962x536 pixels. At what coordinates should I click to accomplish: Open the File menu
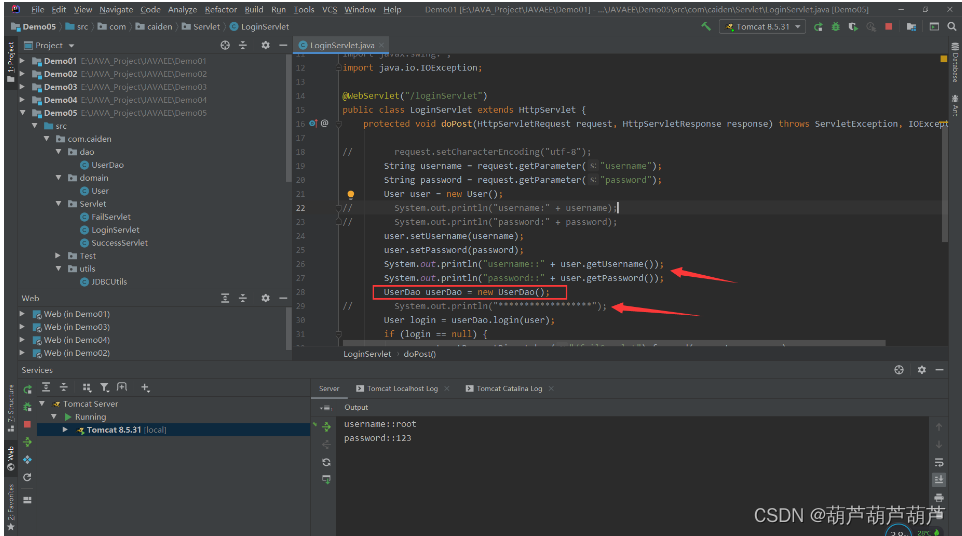(37, 9)
